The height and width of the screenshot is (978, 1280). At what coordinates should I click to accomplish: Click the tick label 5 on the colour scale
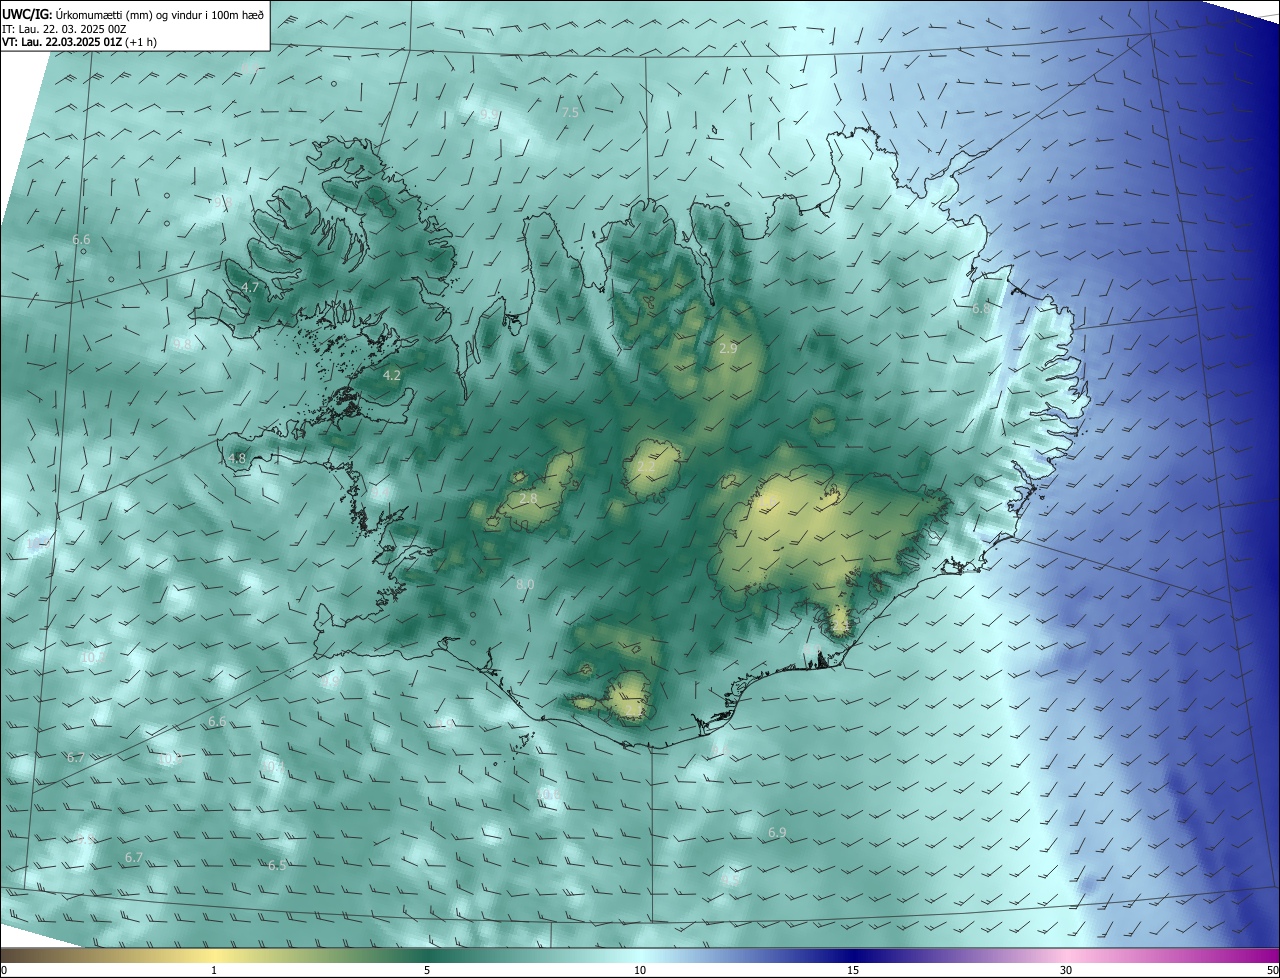[427, 970]
